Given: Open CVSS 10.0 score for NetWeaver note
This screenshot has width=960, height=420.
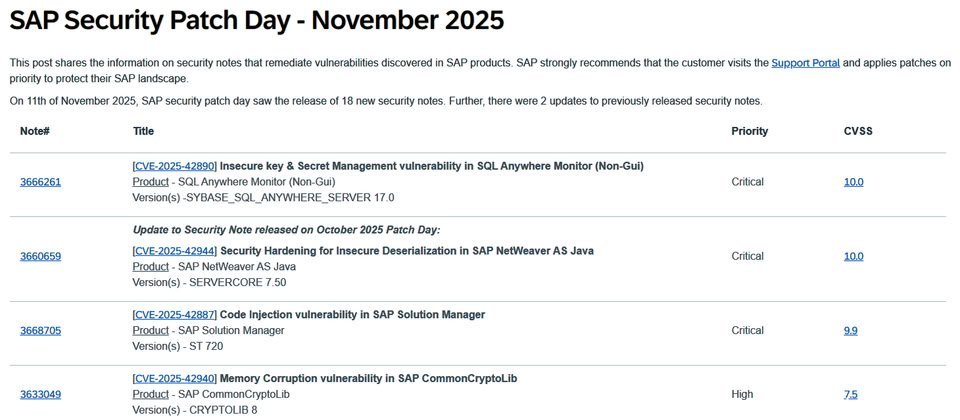Looking at the screenshot, I should (853, 257).
